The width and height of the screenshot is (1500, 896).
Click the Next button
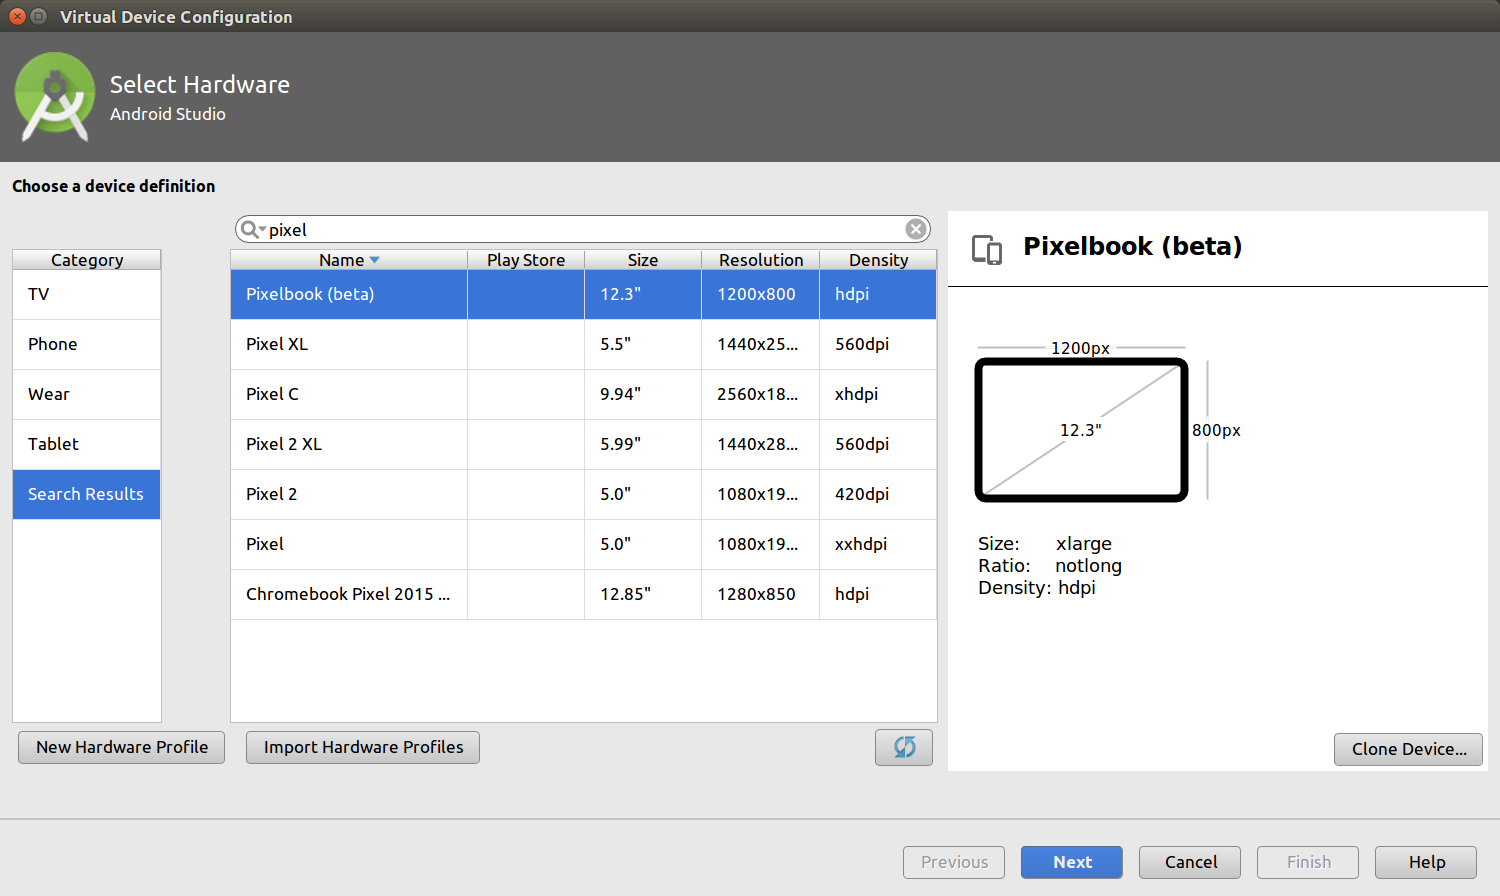1072,862
